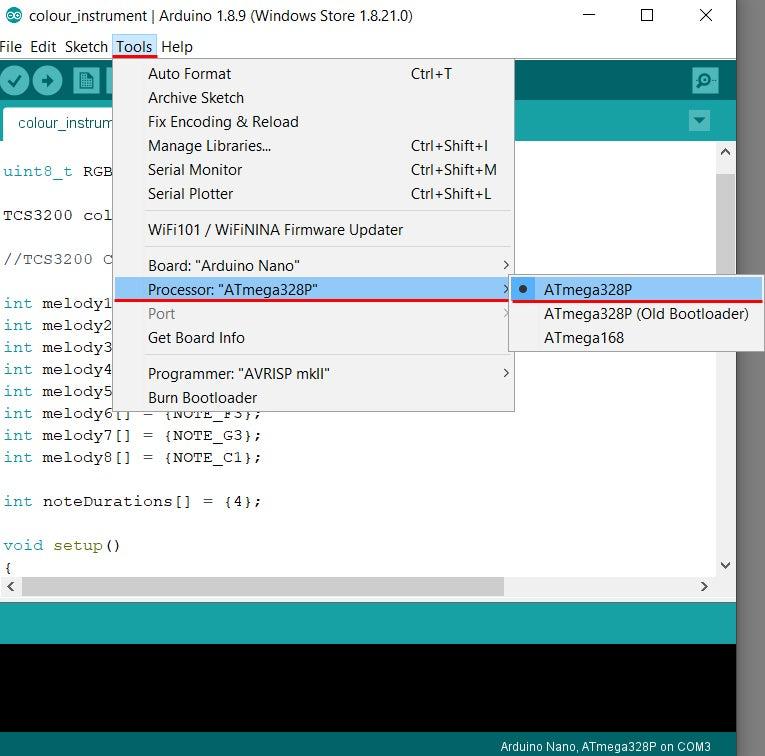Maximize the Arduino window
Viewport: 765px width, 756px height.
(647, 15)
